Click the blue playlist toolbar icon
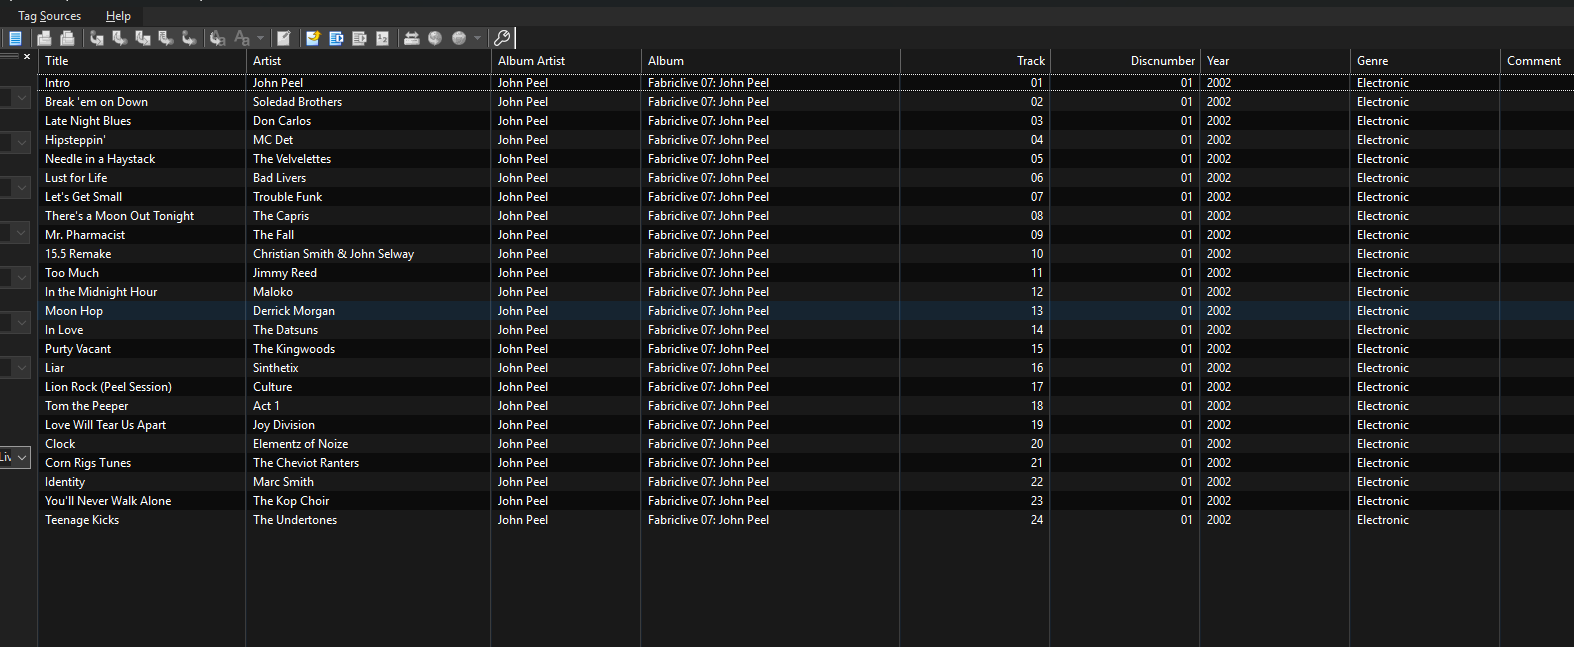This screenshot has width=1574, height=647. coord(336,38)
